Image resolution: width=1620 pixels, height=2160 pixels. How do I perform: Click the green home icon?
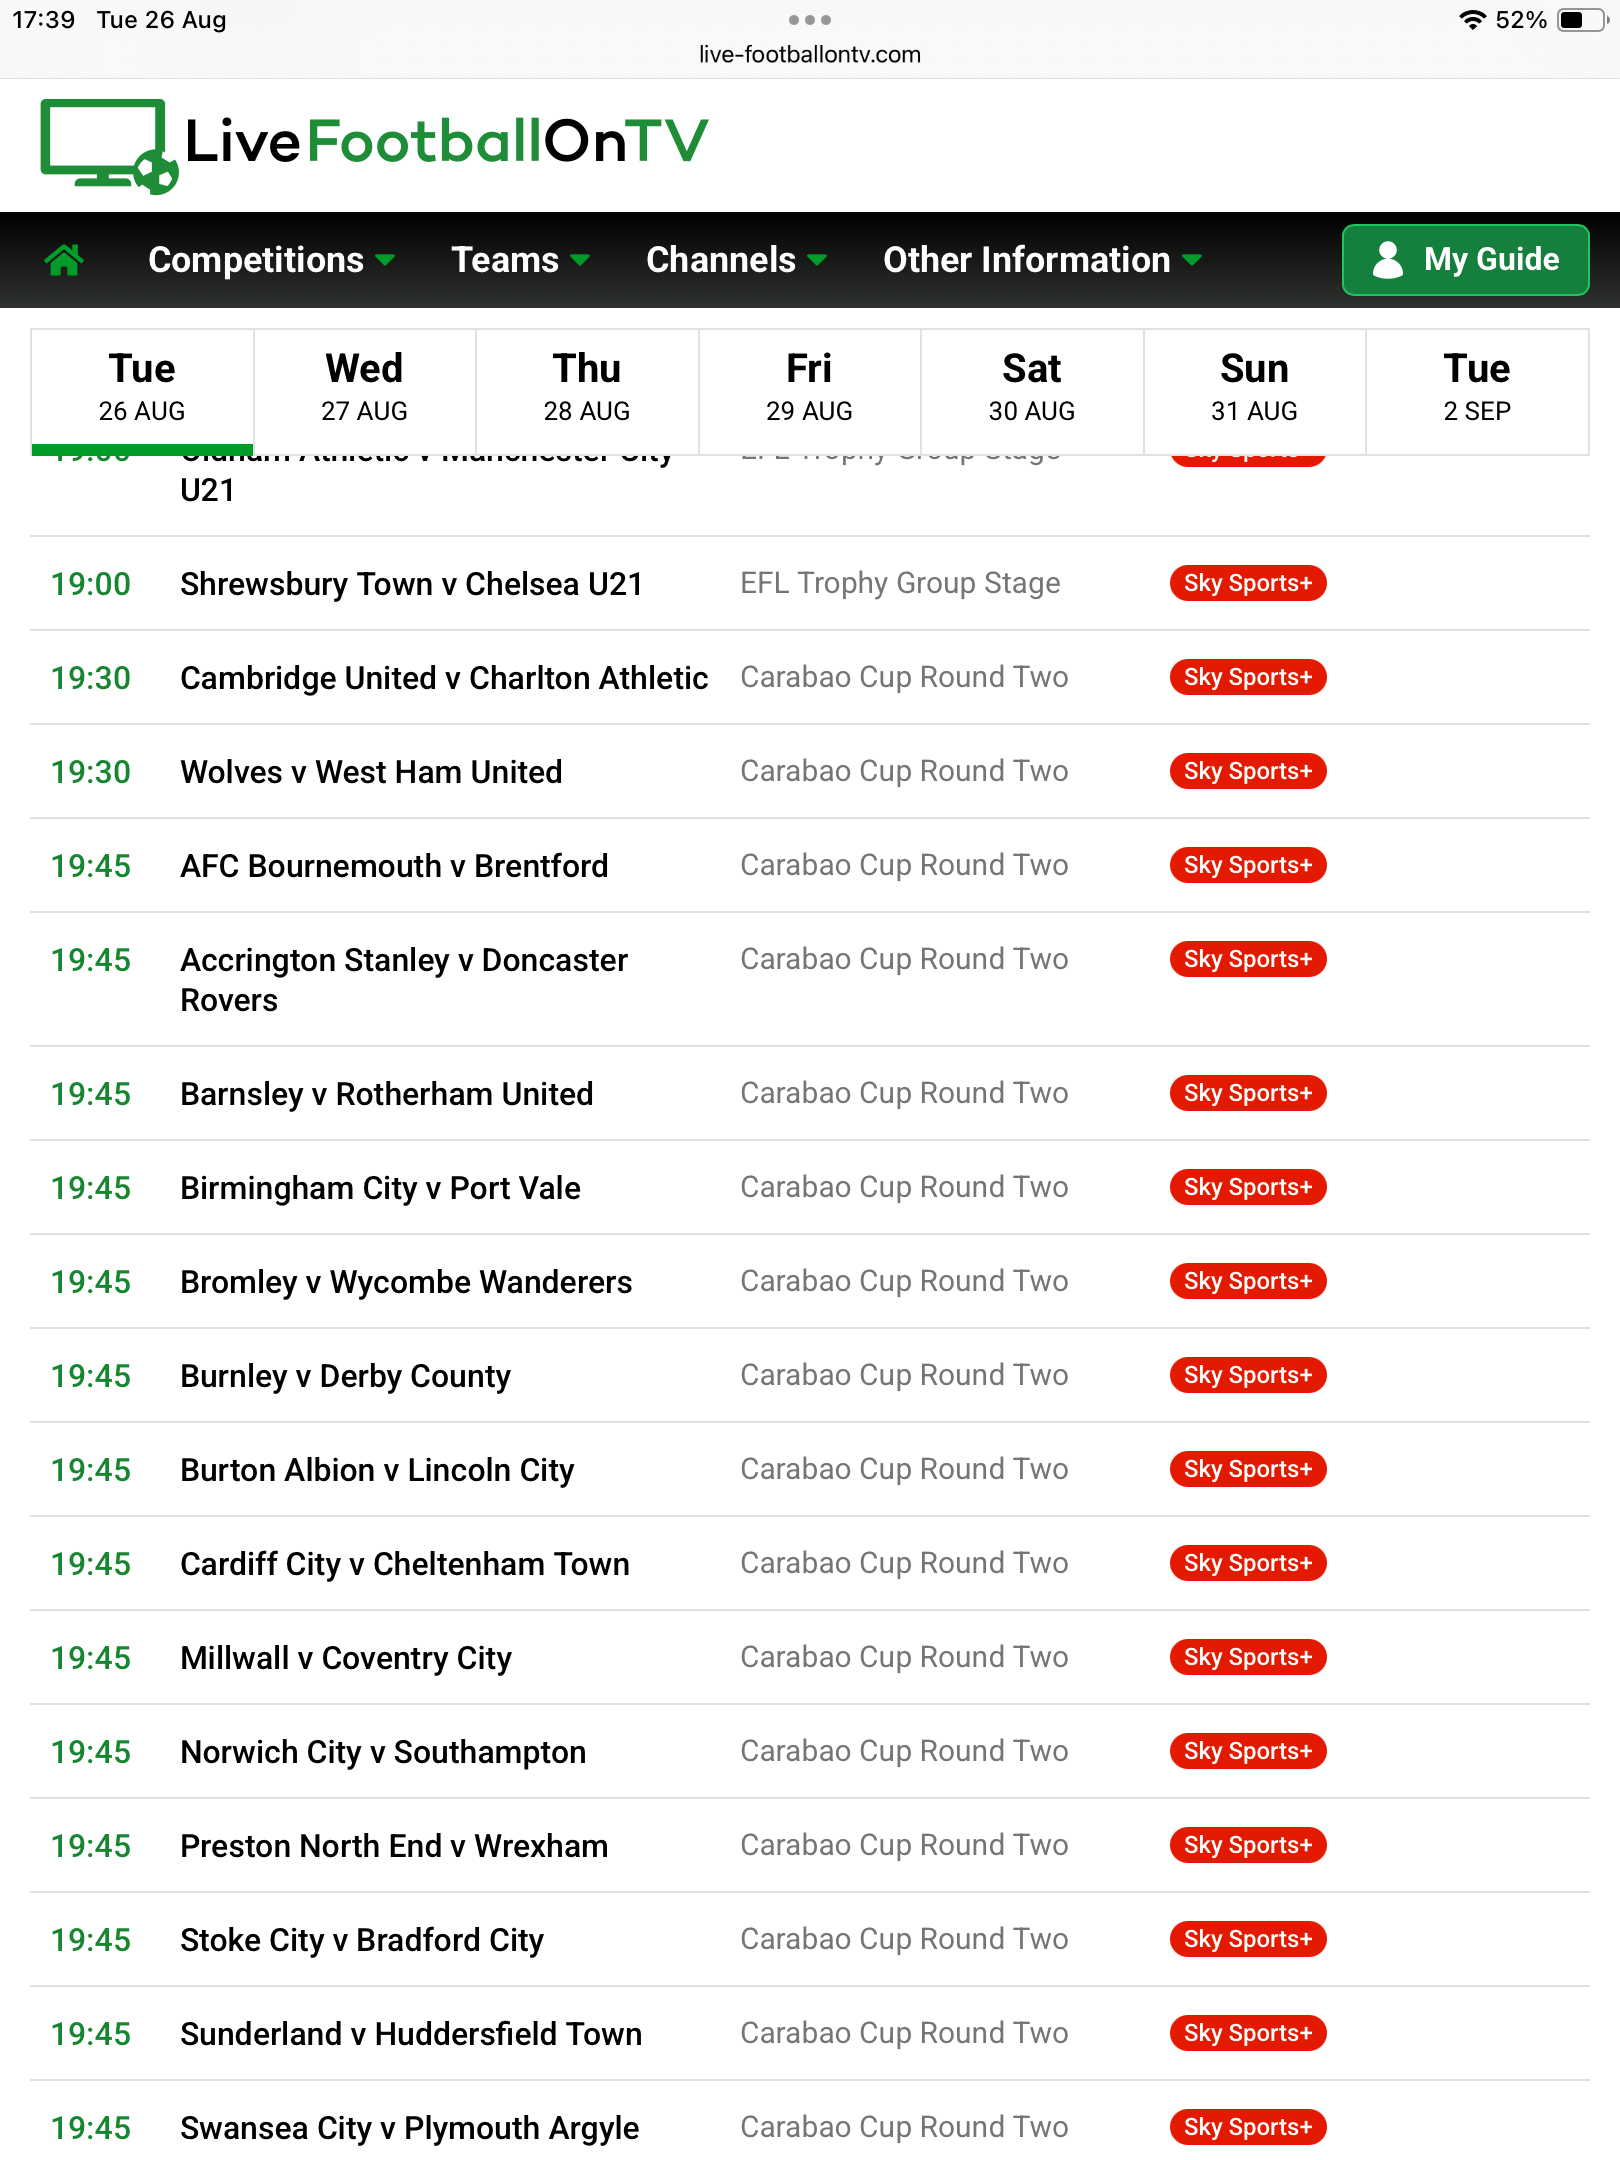(x=64, y=260)
